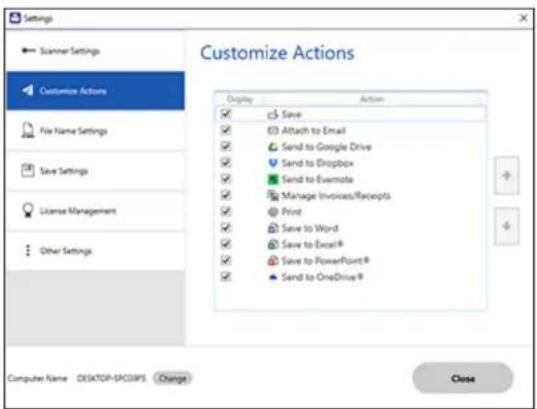This screenshot has width=537, height=409.
Task: Click the Settings app icon in title bar
Action: tap(15, 17)
